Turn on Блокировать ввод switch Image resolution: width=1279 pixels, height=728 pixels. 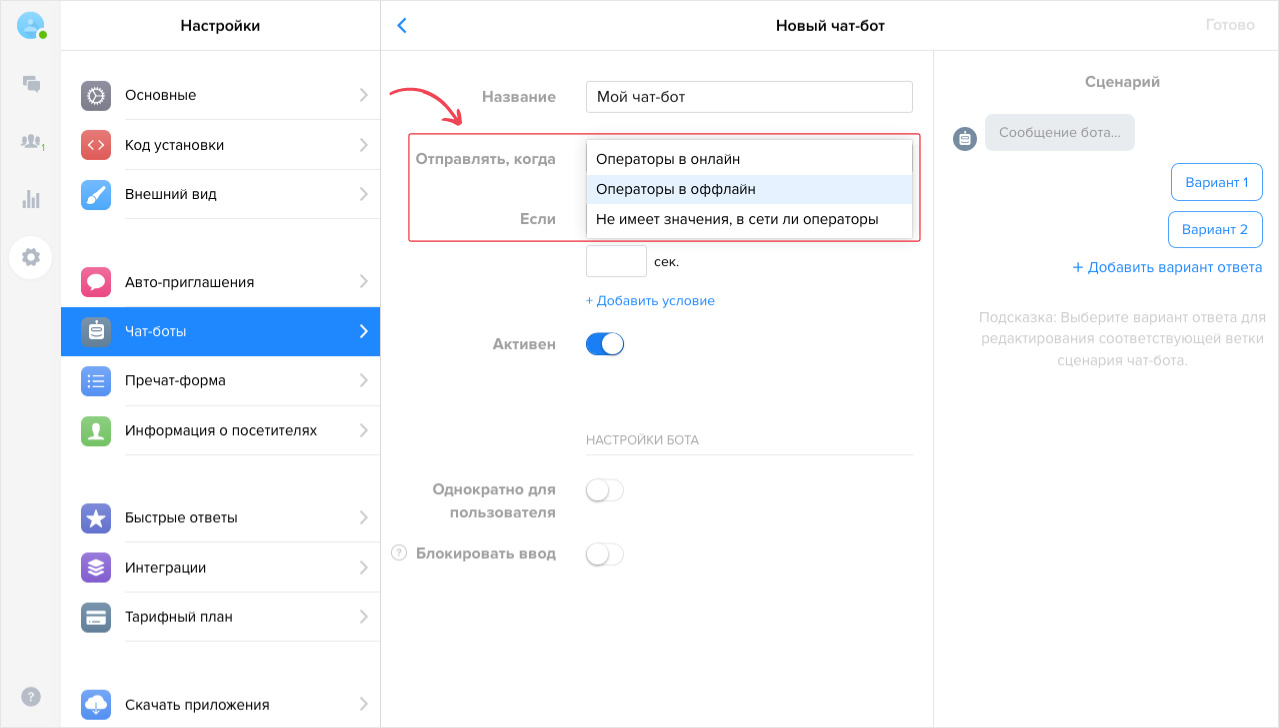point(604,554)
